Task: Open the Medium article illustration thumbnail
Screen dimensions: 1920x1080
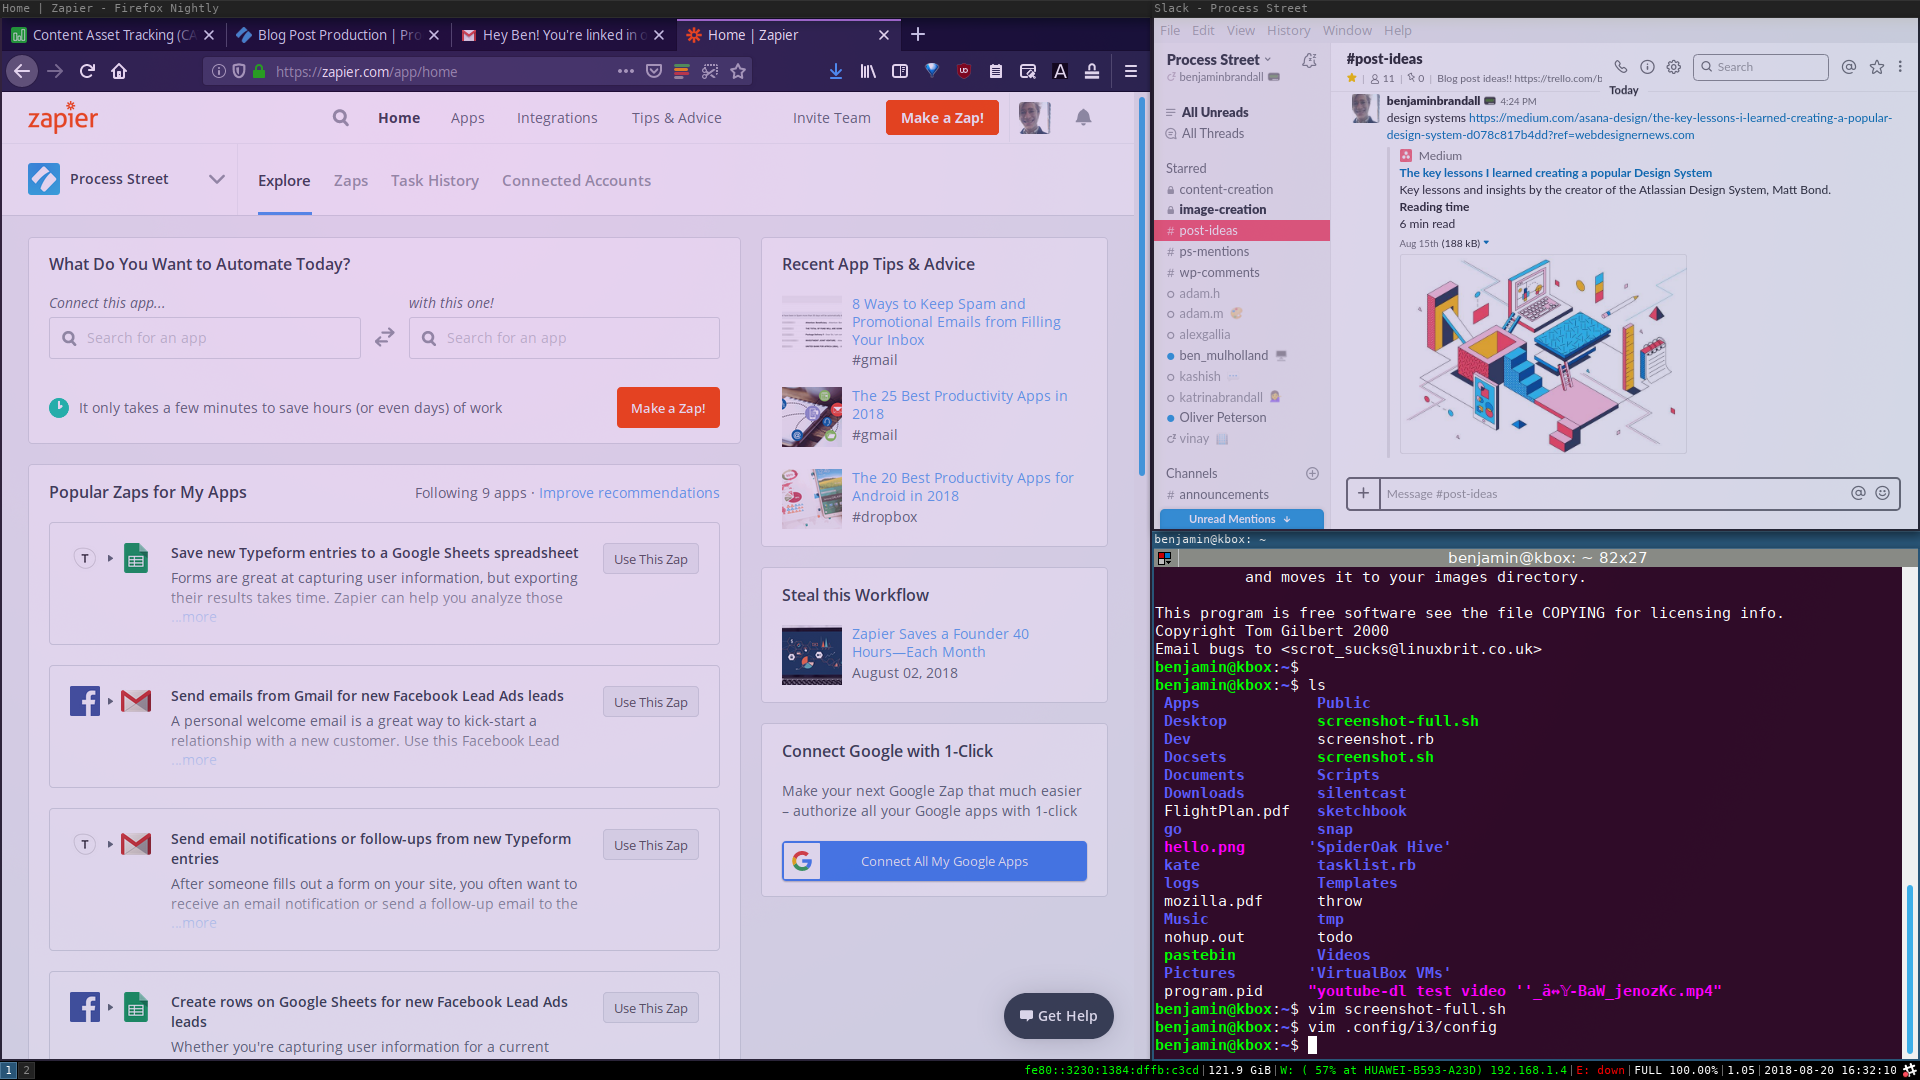Action: pyautogui.click(x=1543, y=354)
